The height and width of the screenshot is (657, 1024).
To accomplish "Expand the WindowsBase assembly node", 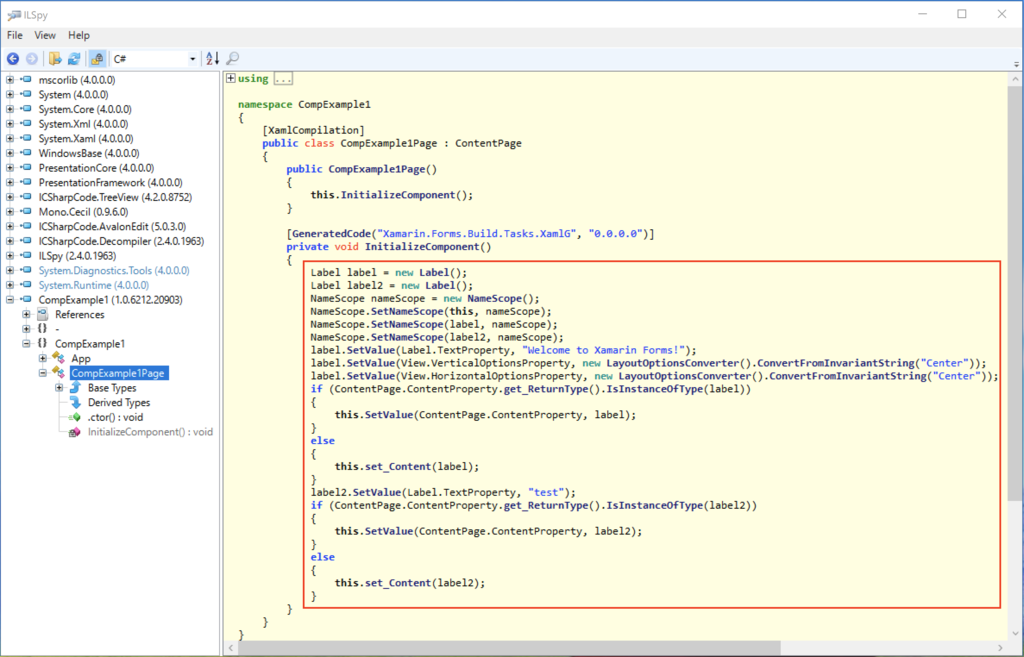I will click(10, 153).
